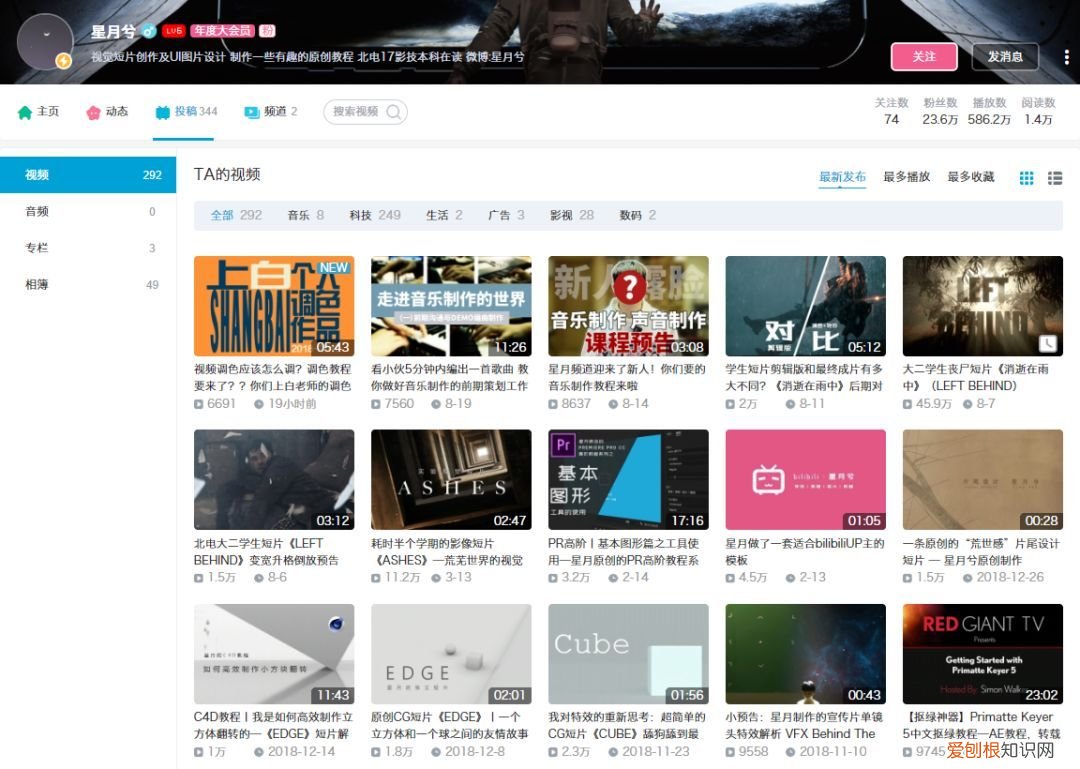Open the EDGE short film video thumbnail
The width and height of the screenshot is (1080, 769).
(x=450, y=652)
